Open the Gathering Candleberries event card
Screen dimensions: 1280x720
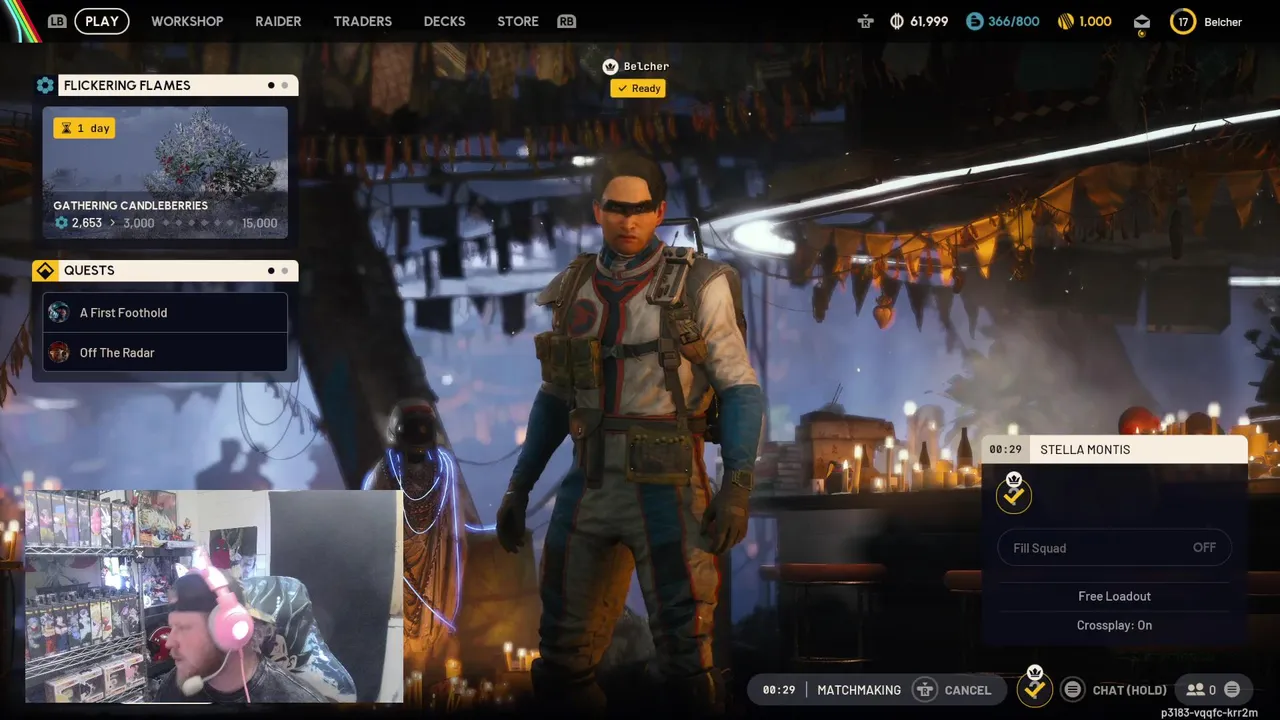pyautogui.click(x=165, y=172)
